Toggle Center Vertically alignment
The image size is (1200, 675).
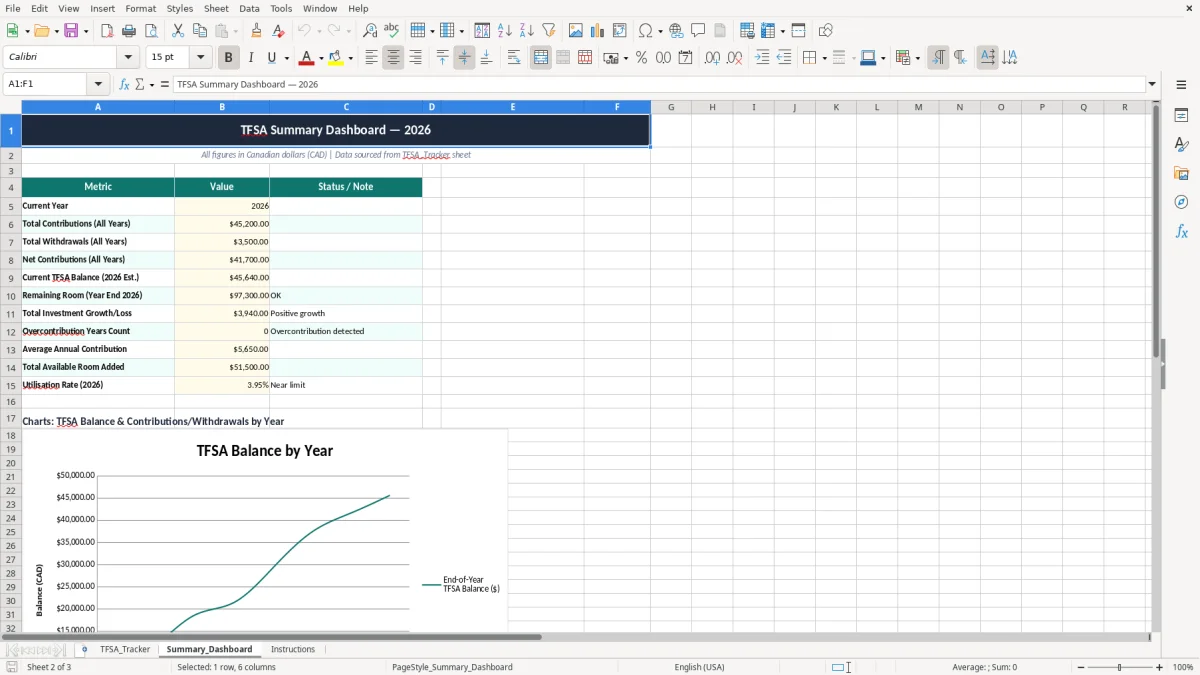point(464,58)
